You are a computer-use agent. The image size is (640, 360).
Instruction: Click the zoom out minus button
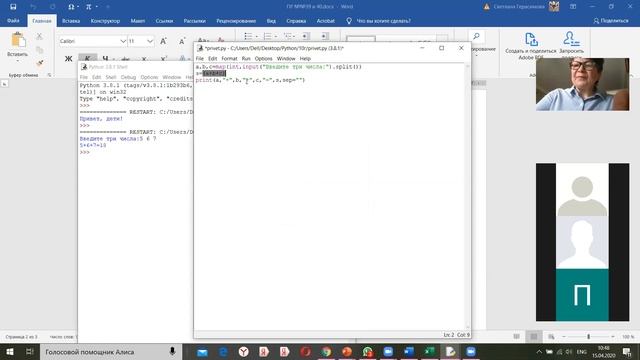[x=564, y=337]
